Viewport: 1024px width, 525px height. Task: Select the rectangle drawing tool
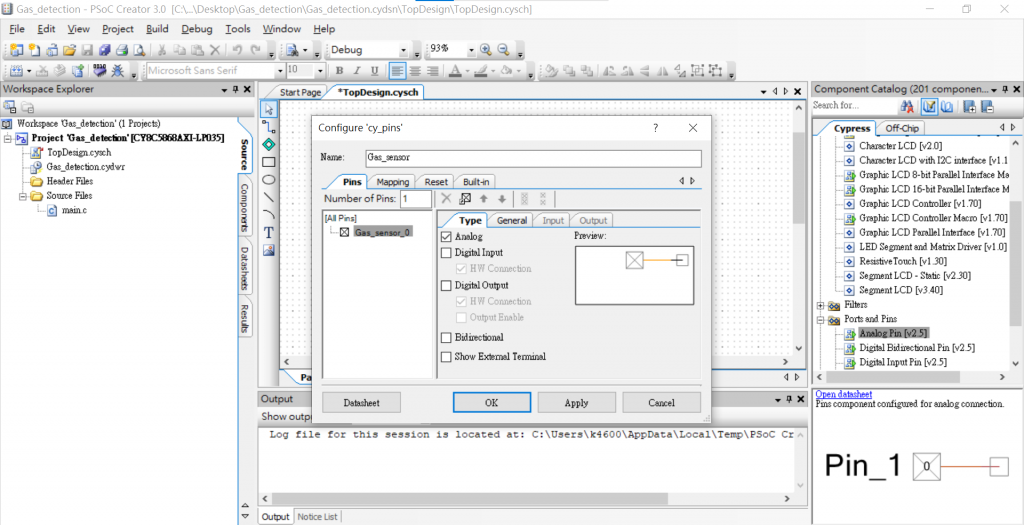[268, 162]
